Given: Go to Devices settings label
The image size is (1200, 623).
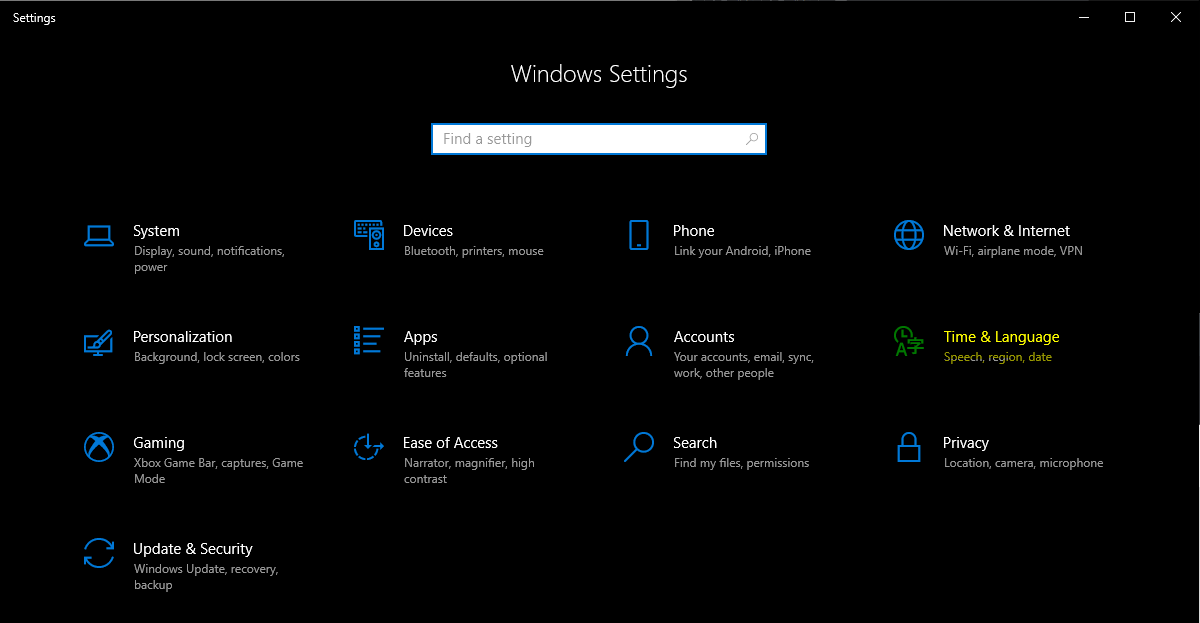Looking at the screenshot, I should 428,231.
